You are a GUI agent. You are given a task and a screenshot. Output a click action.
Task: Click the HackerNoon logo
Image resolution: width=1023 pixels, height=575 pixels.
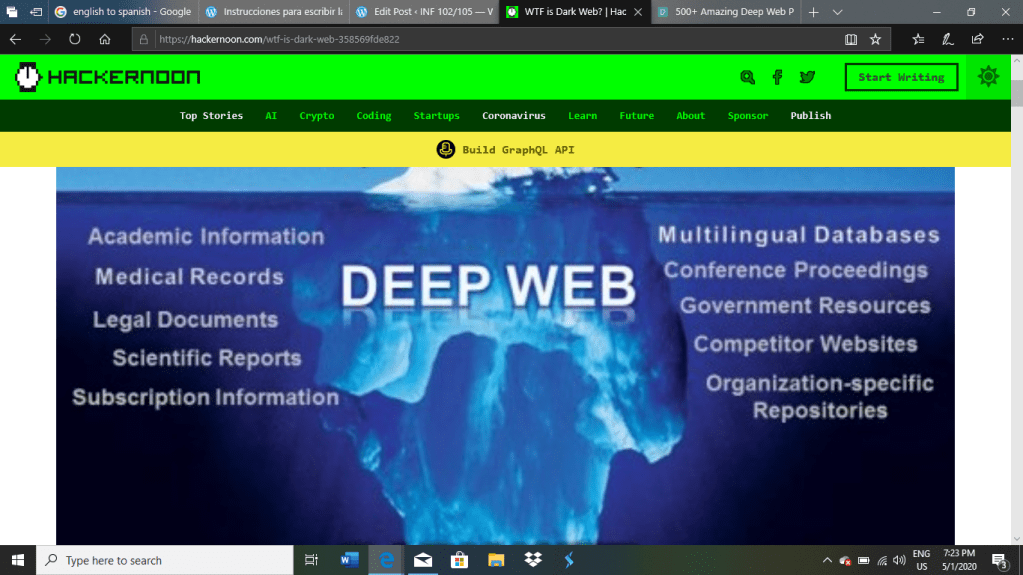(108, 77)
